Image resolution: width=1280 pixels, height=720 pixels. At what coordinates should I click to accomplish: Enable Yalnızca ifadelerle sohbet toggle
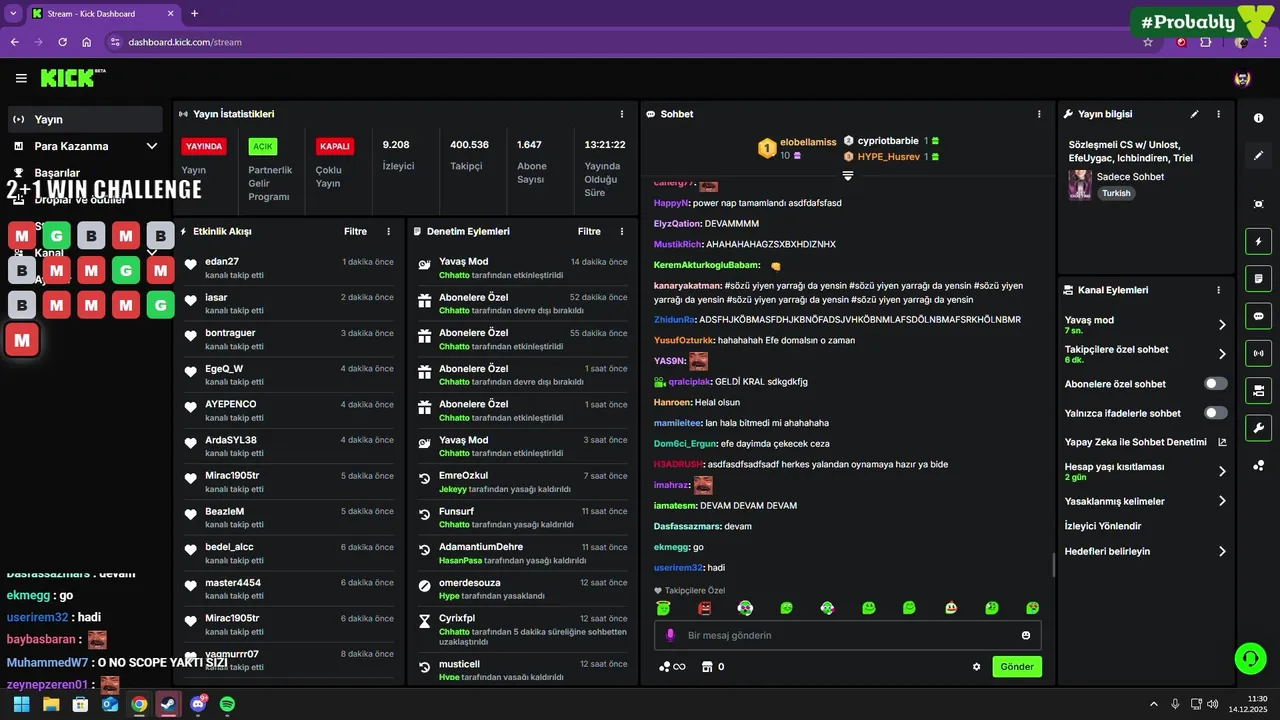pyautogui.click(x=1216, y=413)
